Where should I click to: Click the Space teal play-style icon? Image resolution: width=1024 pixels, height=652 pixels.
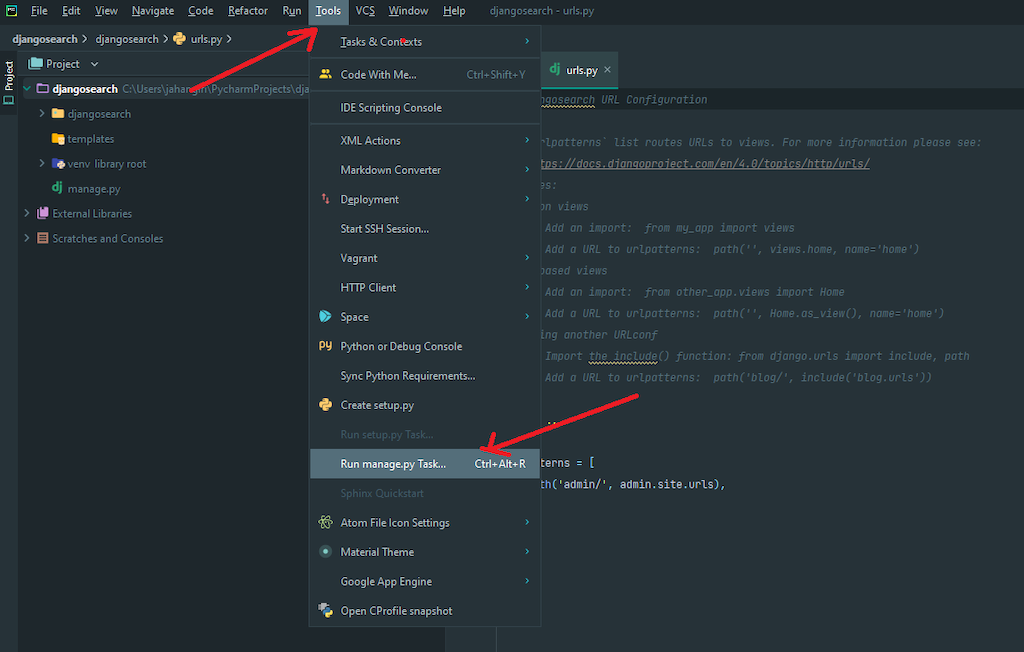coord(324,316)
